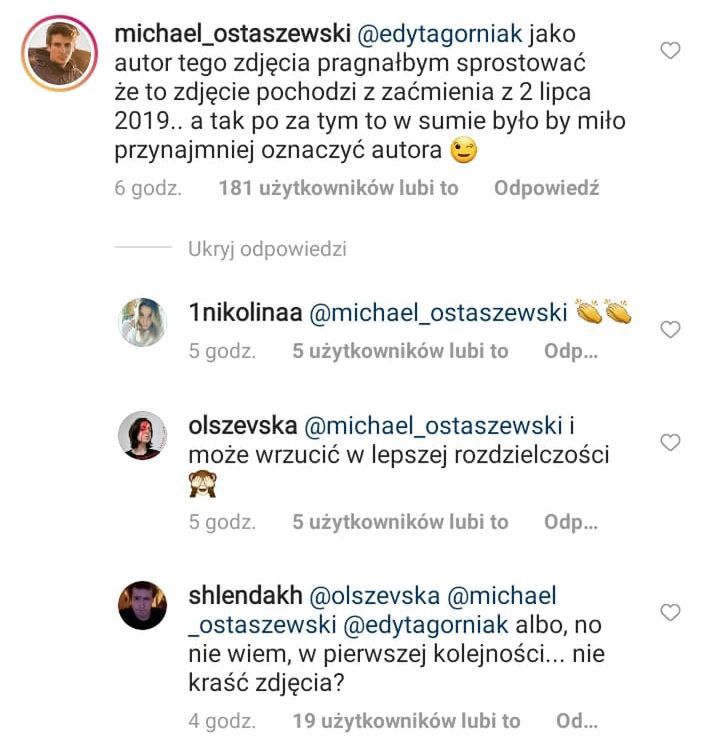
Task: Open the @edytagorniak mention in main comment
Action: coord(436,34)
